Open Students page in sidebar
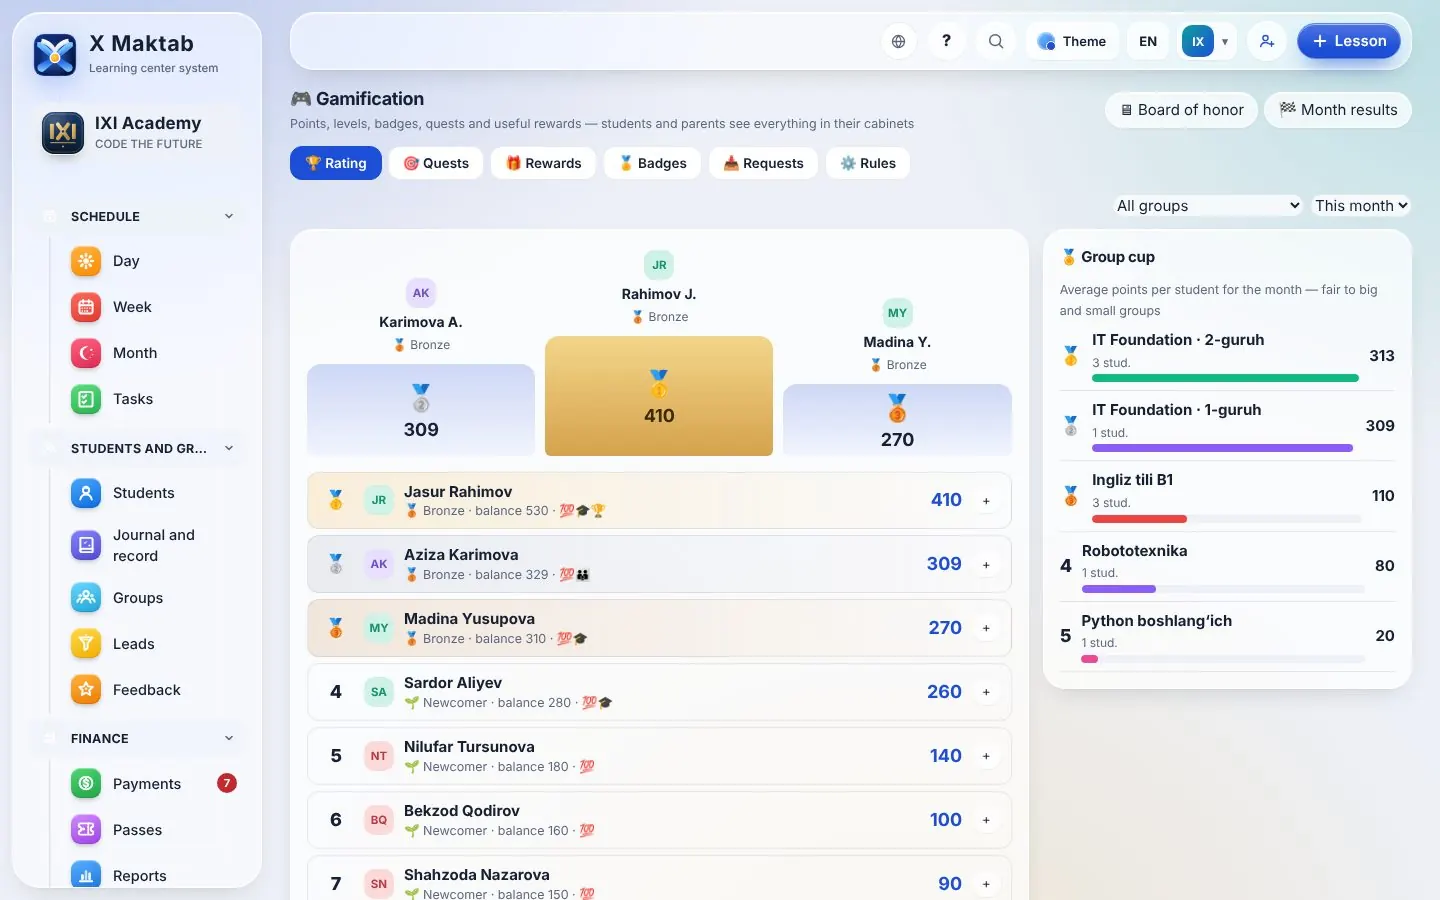The height and width of the screenshot is (900, 1440). pos(148,493)
